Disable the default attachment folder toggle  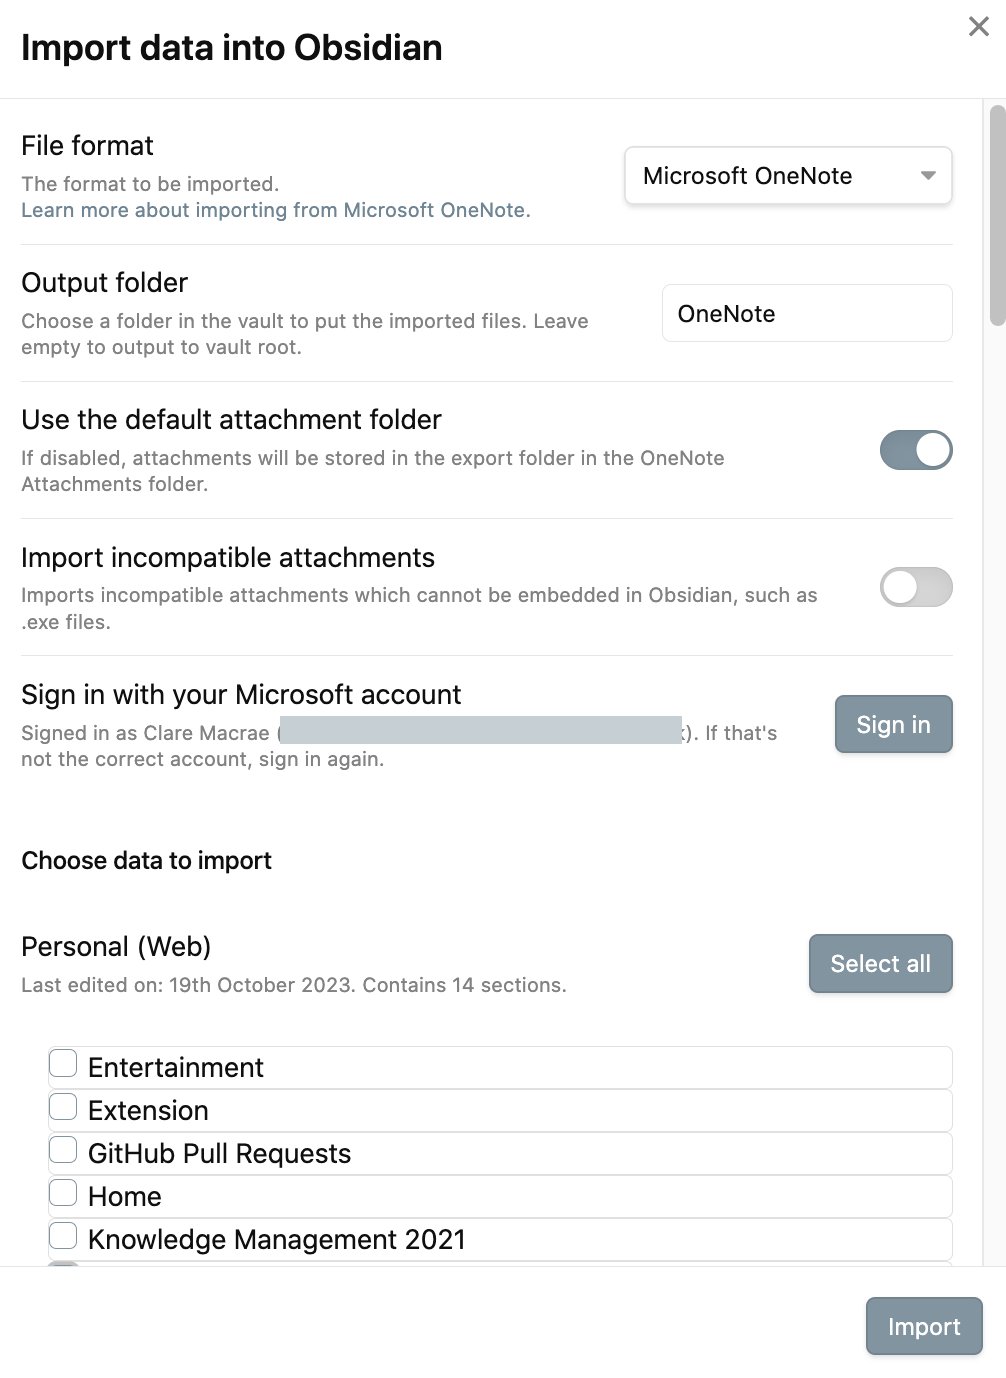tap(915, 450)
